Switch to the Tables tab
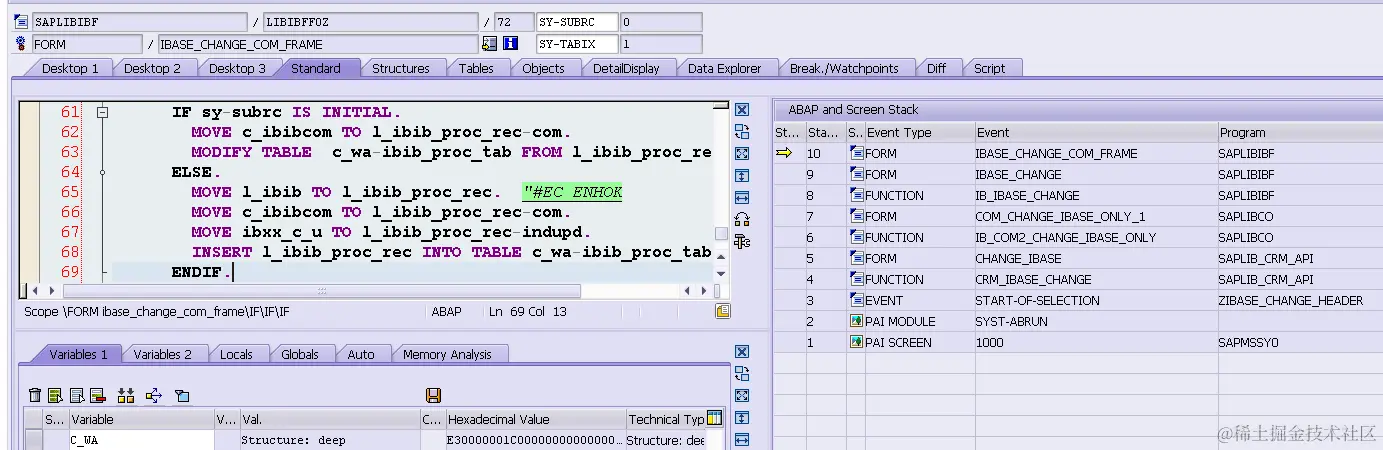1383x450 pixels. [476, 68]
